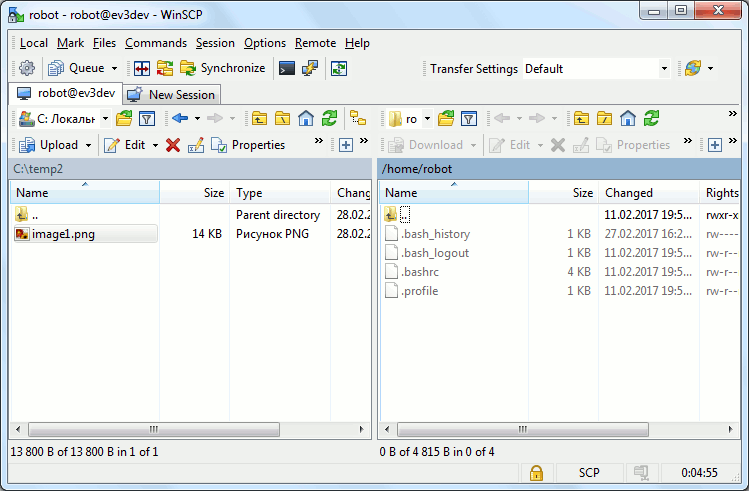Open in PuTTY icon

pyautogui.click(x=310, y=69)
